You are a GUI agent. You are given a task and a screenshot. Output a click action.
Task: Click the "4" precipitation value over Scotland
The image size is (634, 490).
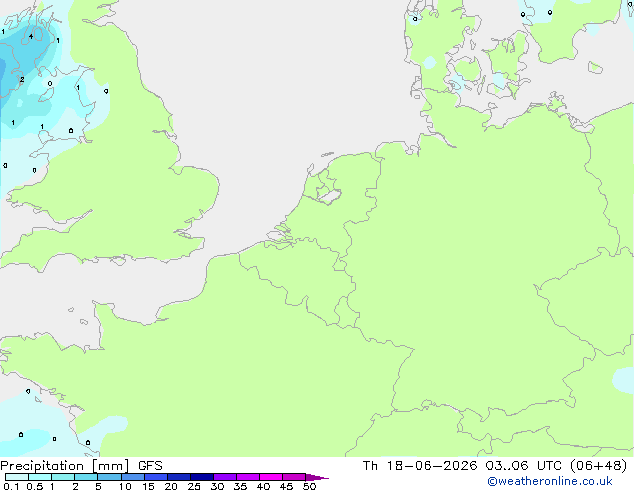click(x=31, y=37)
